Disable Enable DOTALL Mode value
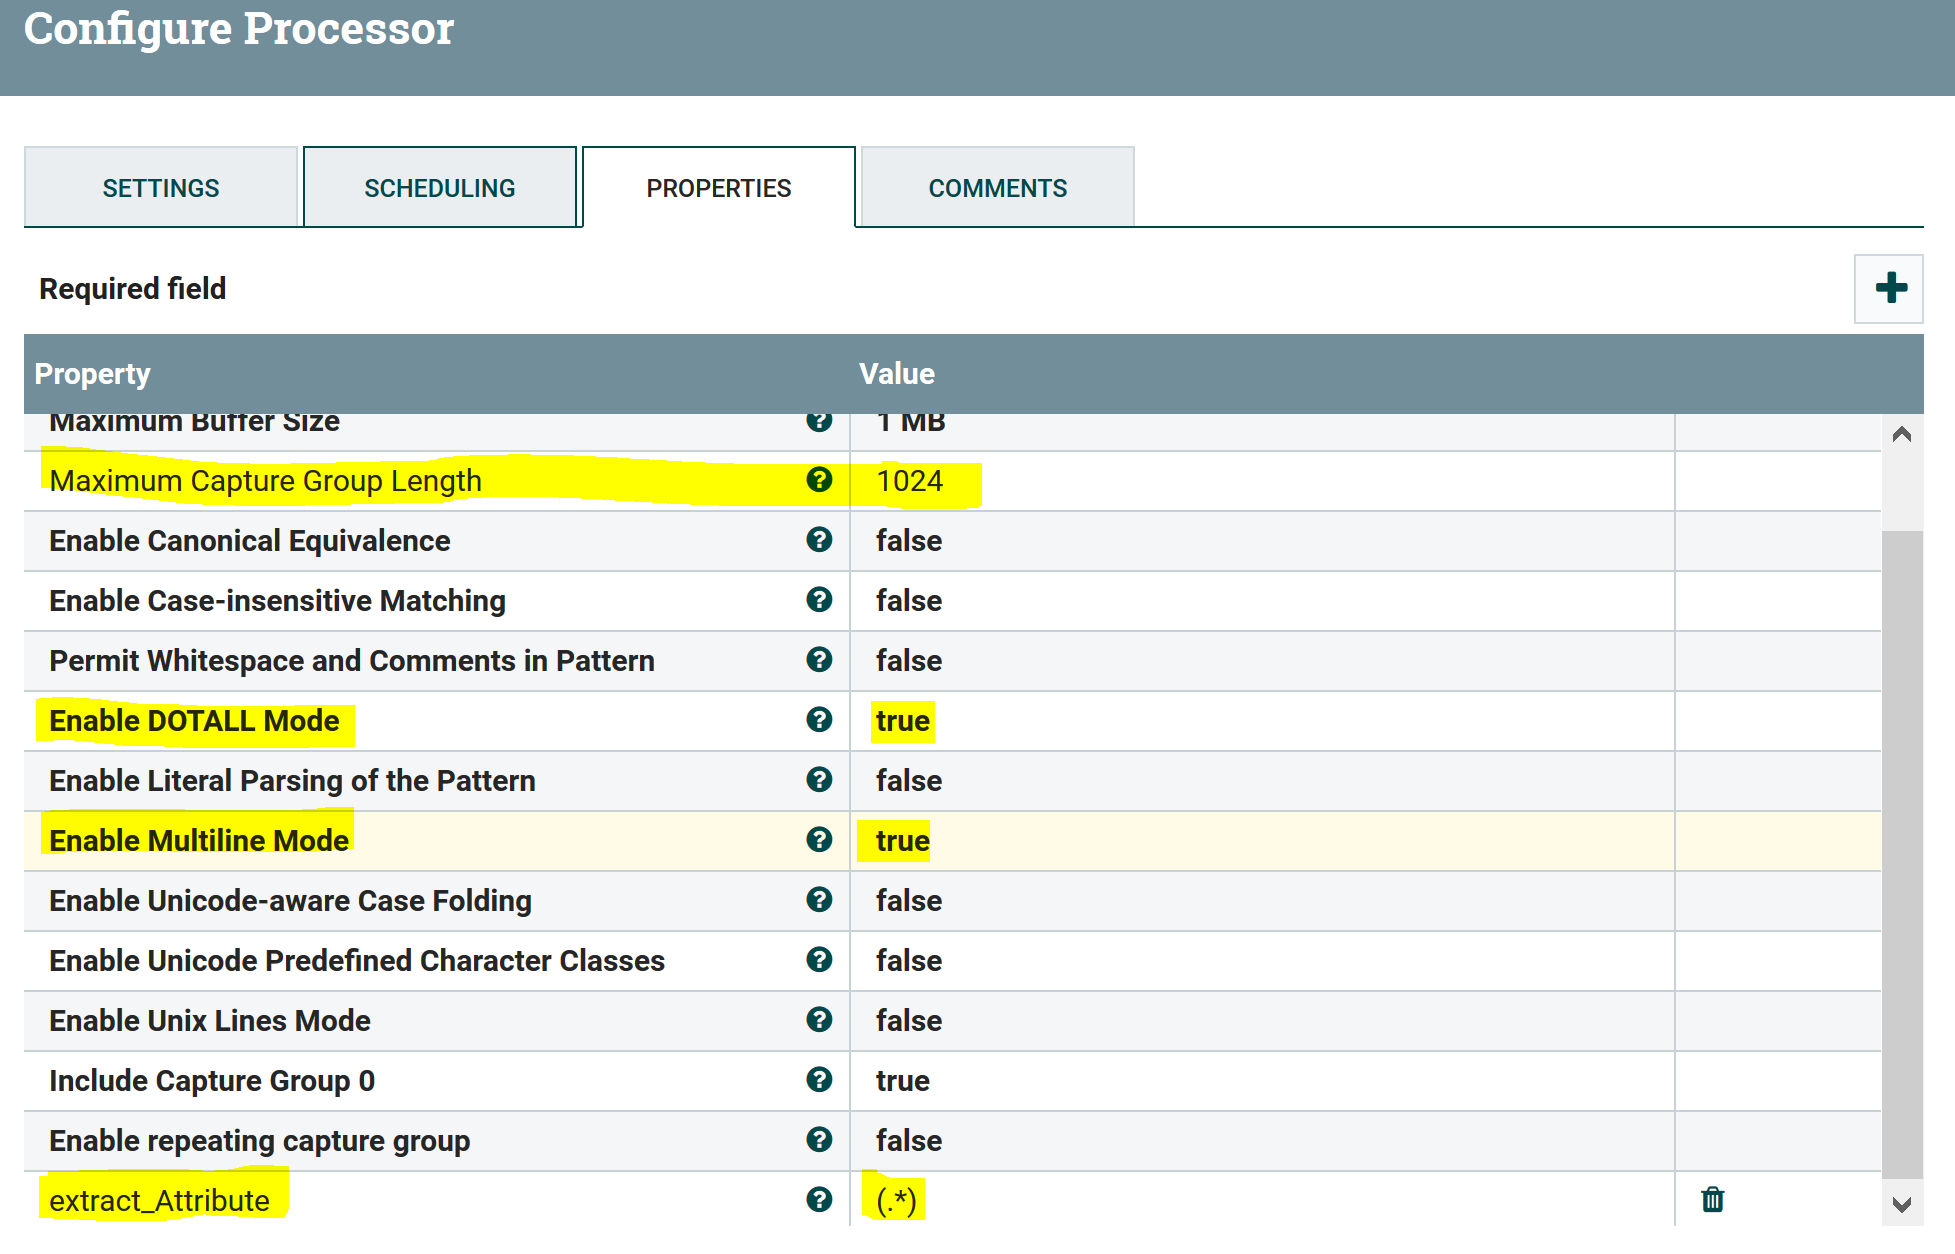This screenshot has height=1254, width=1955. [901, 720]
